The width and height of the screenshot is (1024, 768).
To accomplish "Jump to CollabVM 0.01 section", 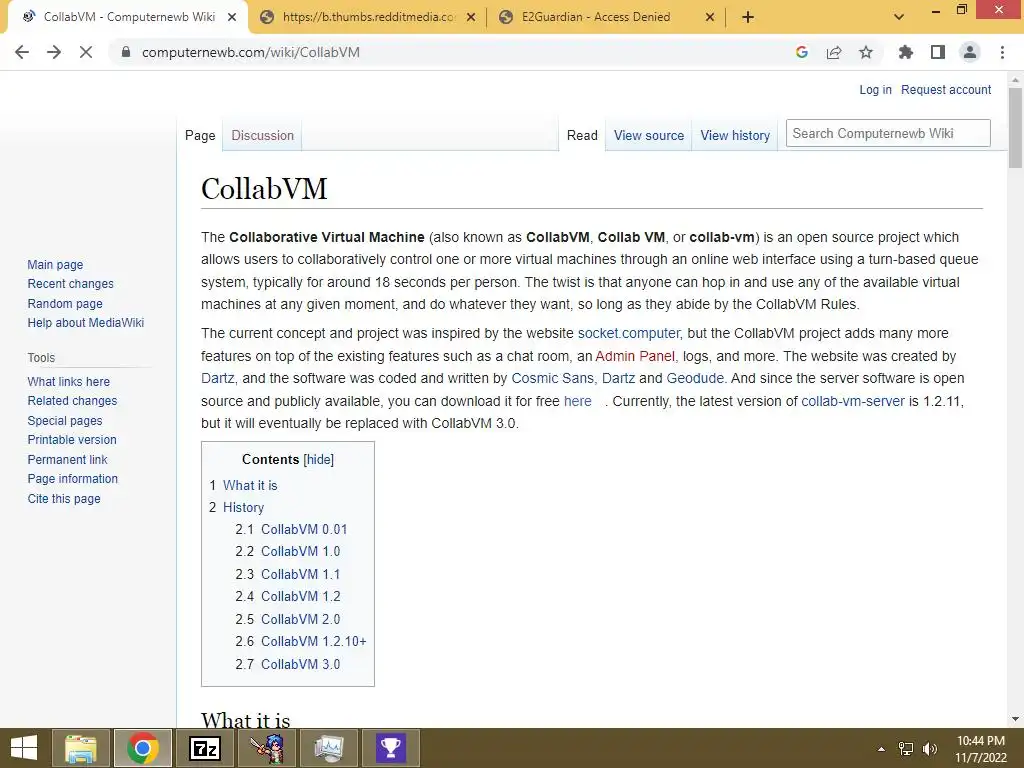I will click(304, 529).
